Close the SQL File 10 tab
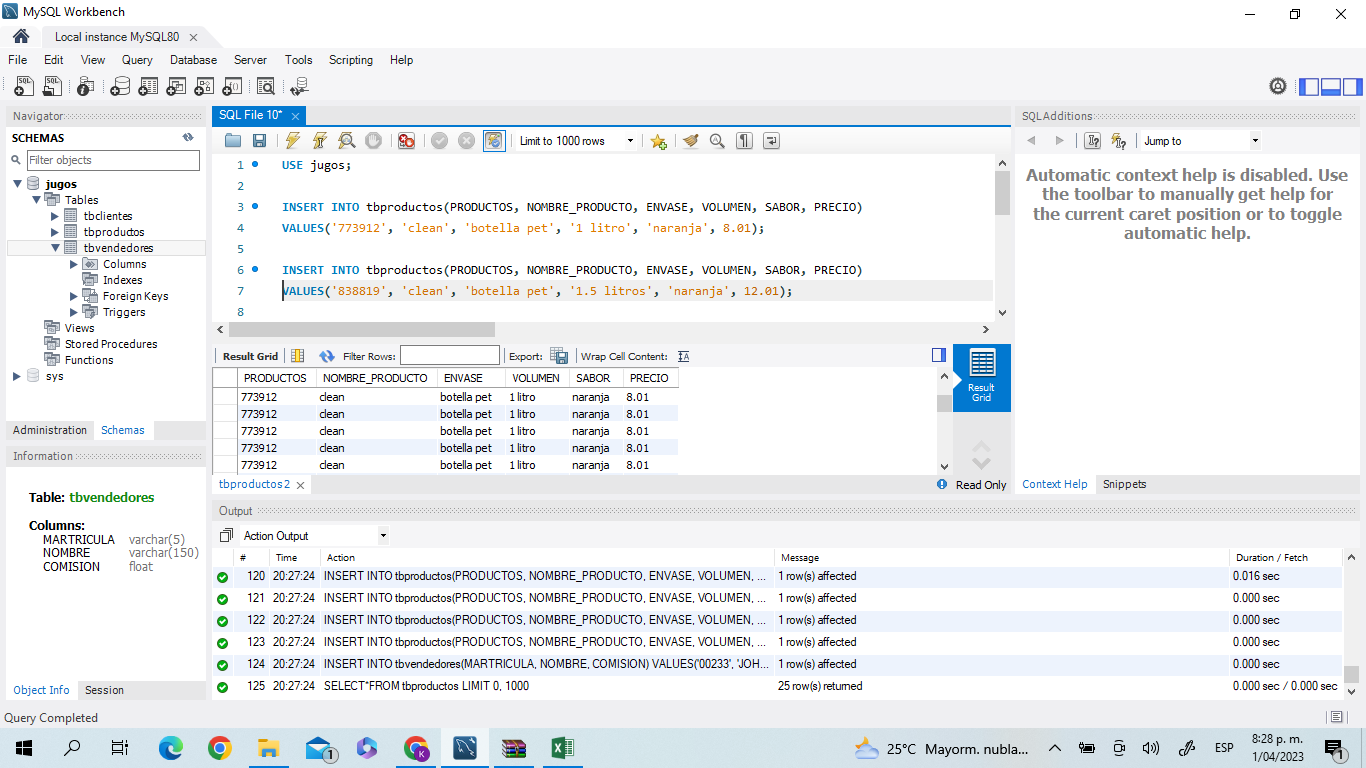Screen dimensions: 1366x768 point(296,116)
